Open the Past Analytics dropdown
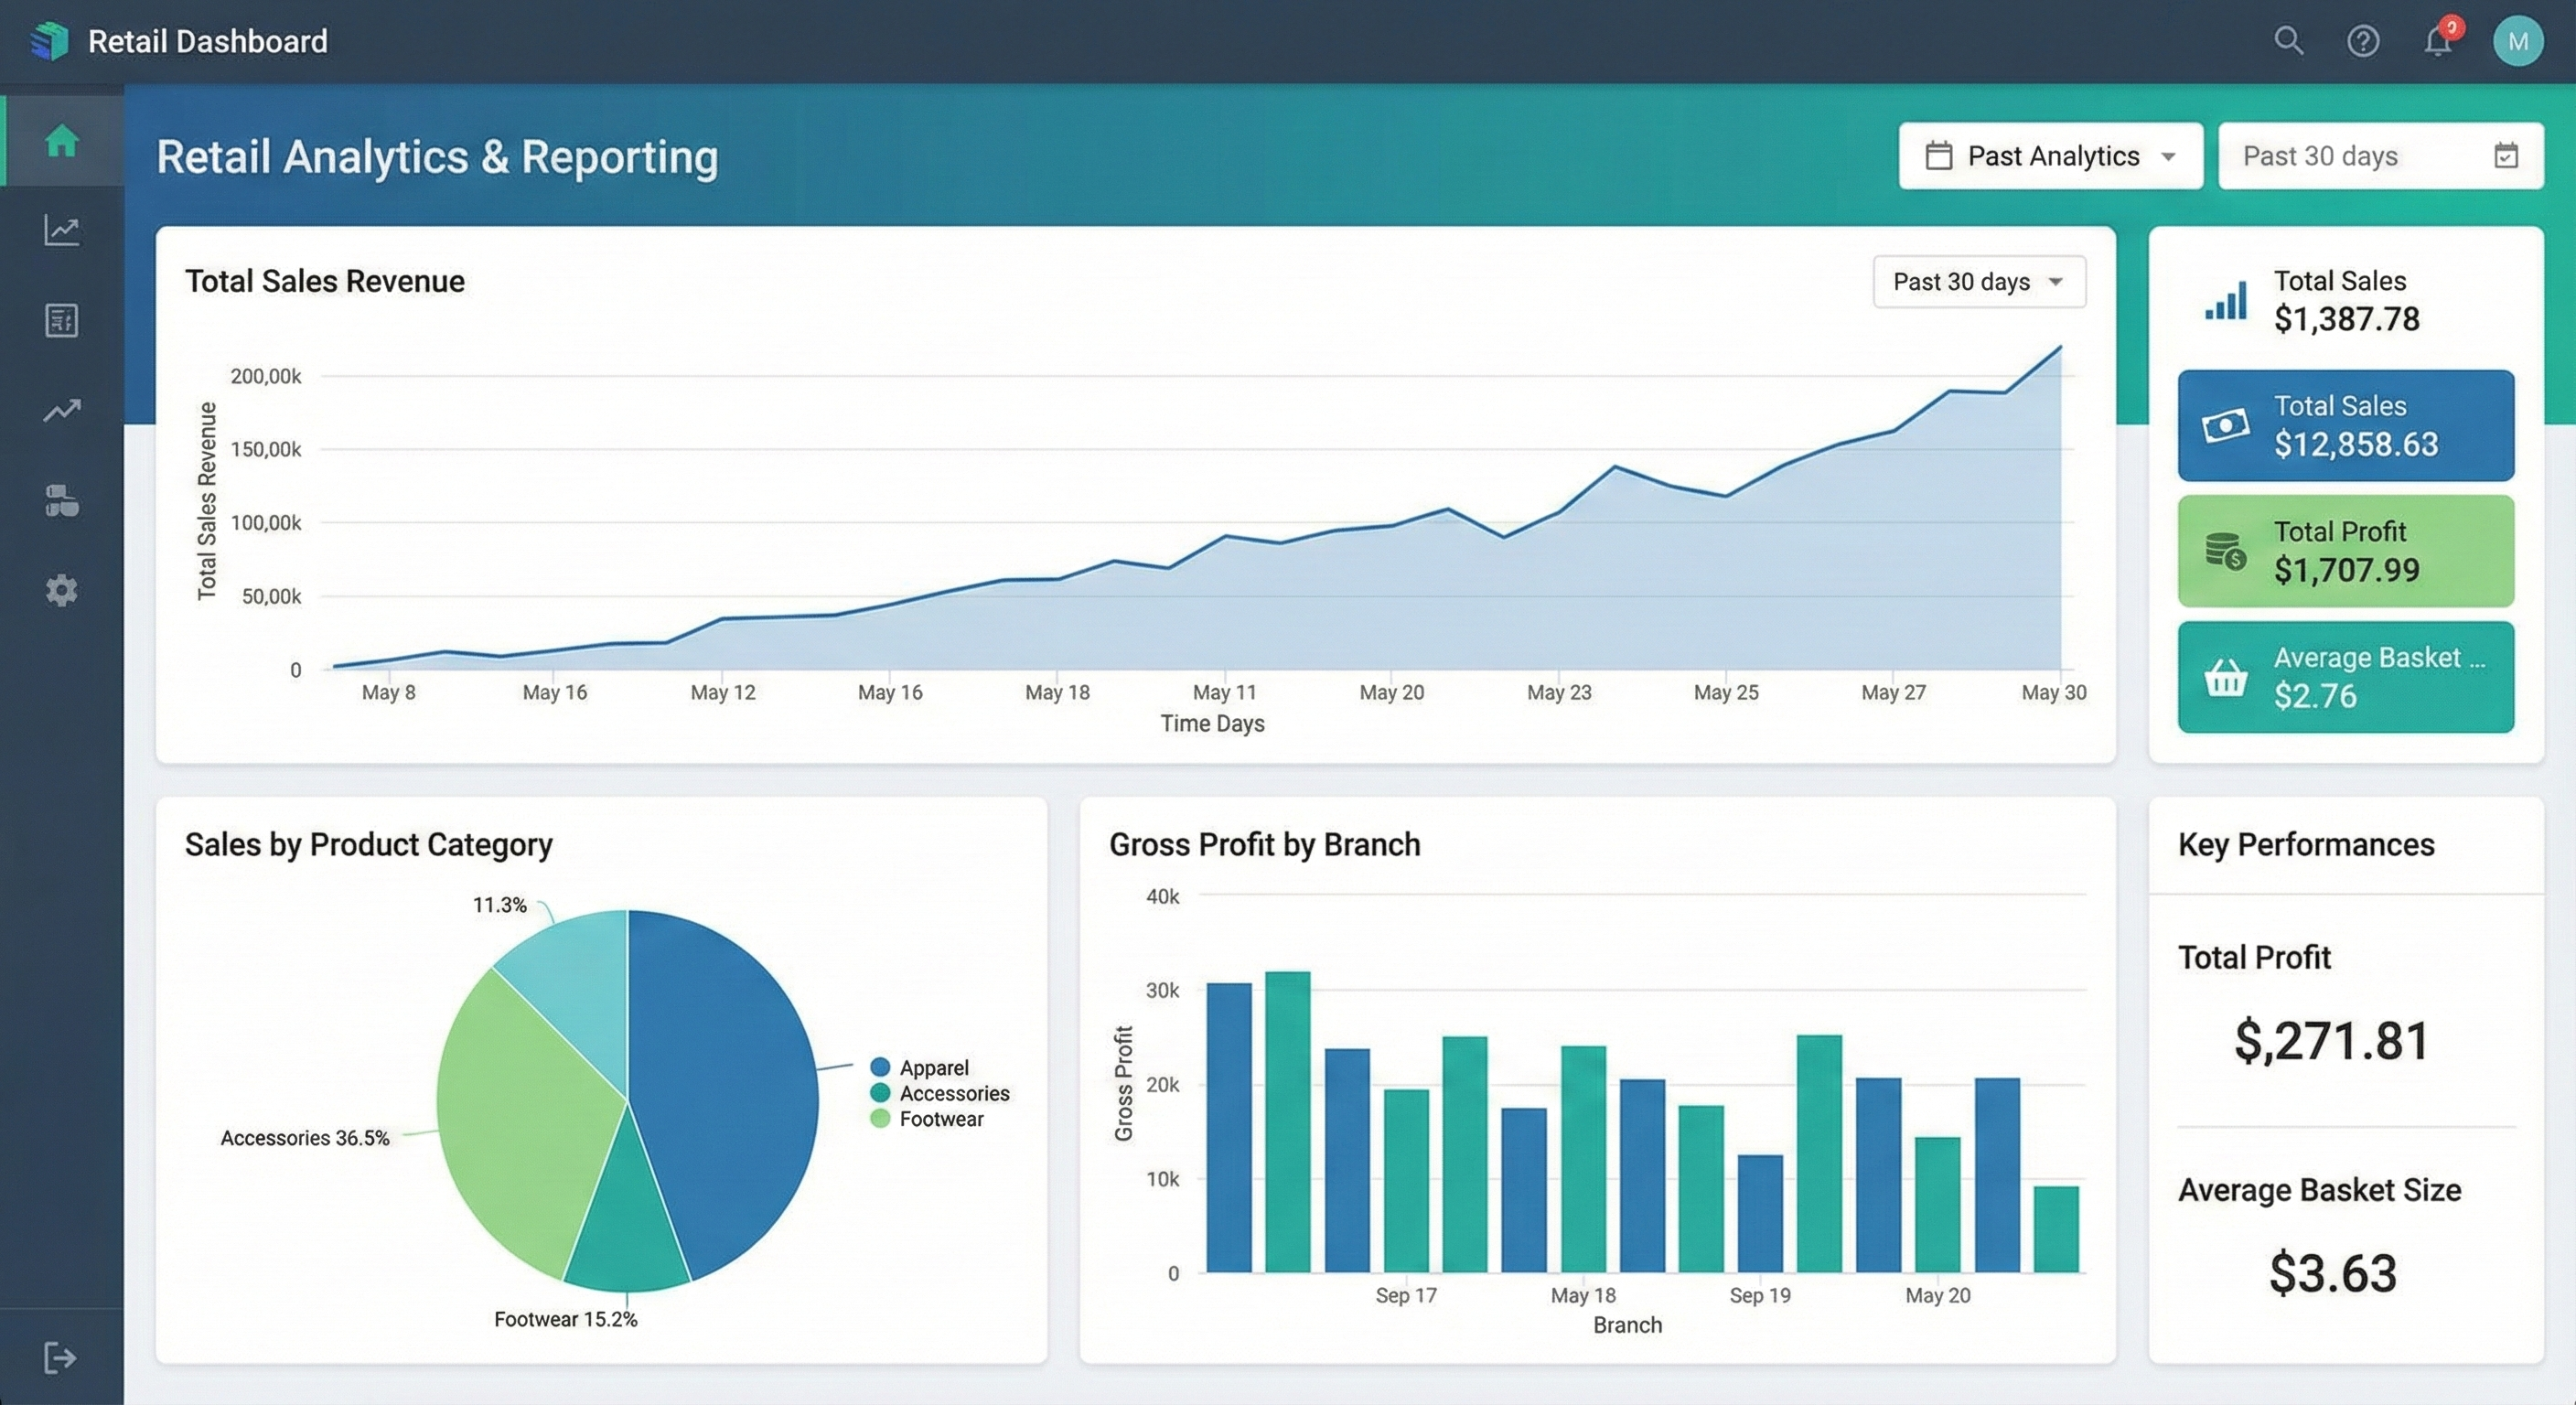This screenshot has height=1405, width=2576. click(x=2050, y=155)
